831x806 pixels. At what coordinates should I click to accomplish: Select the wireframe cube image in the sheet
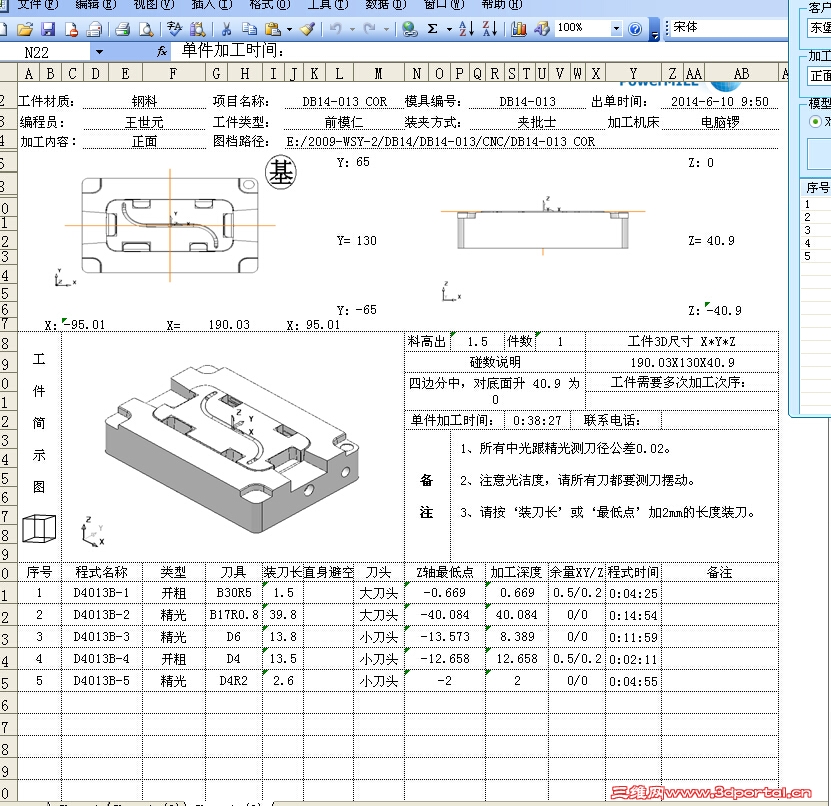39,528
